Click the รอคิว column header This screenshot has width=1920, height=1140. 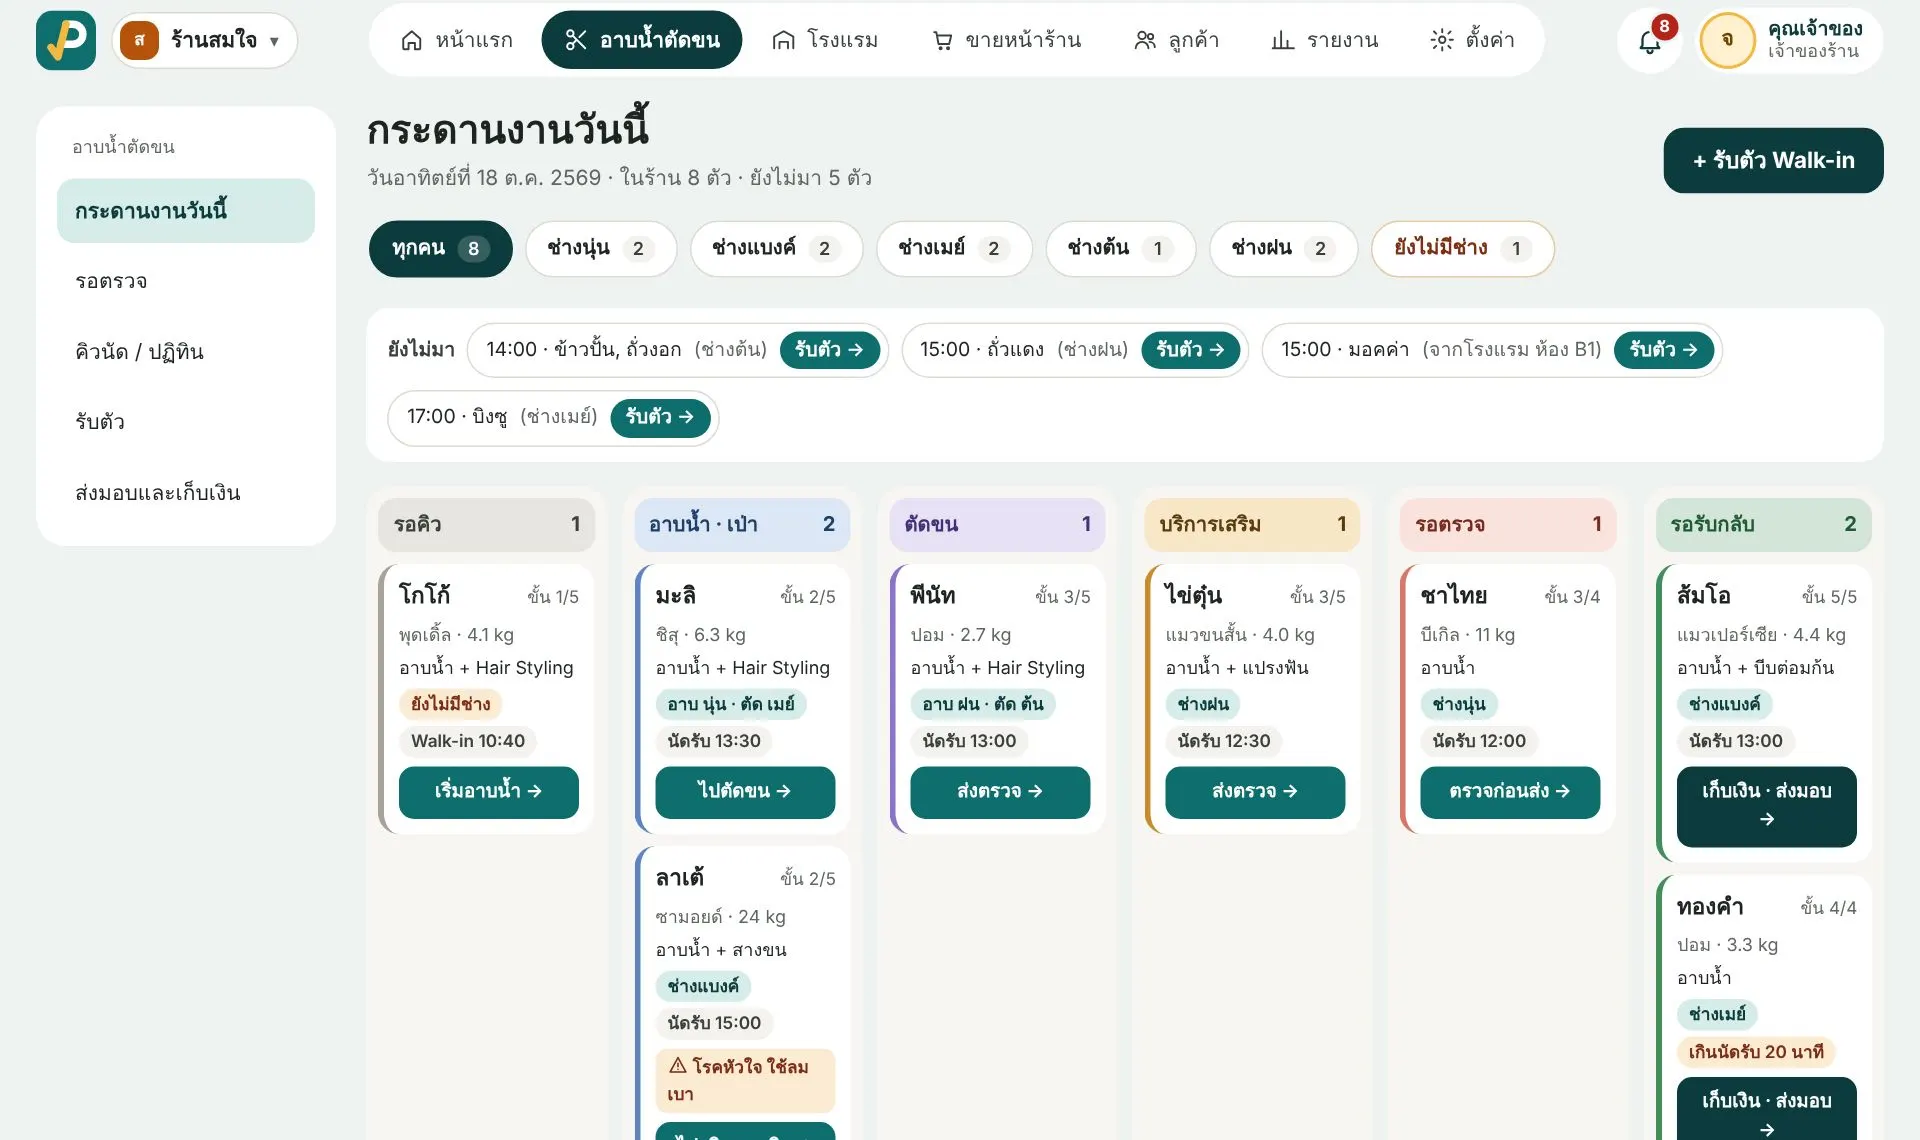point(486,524)
